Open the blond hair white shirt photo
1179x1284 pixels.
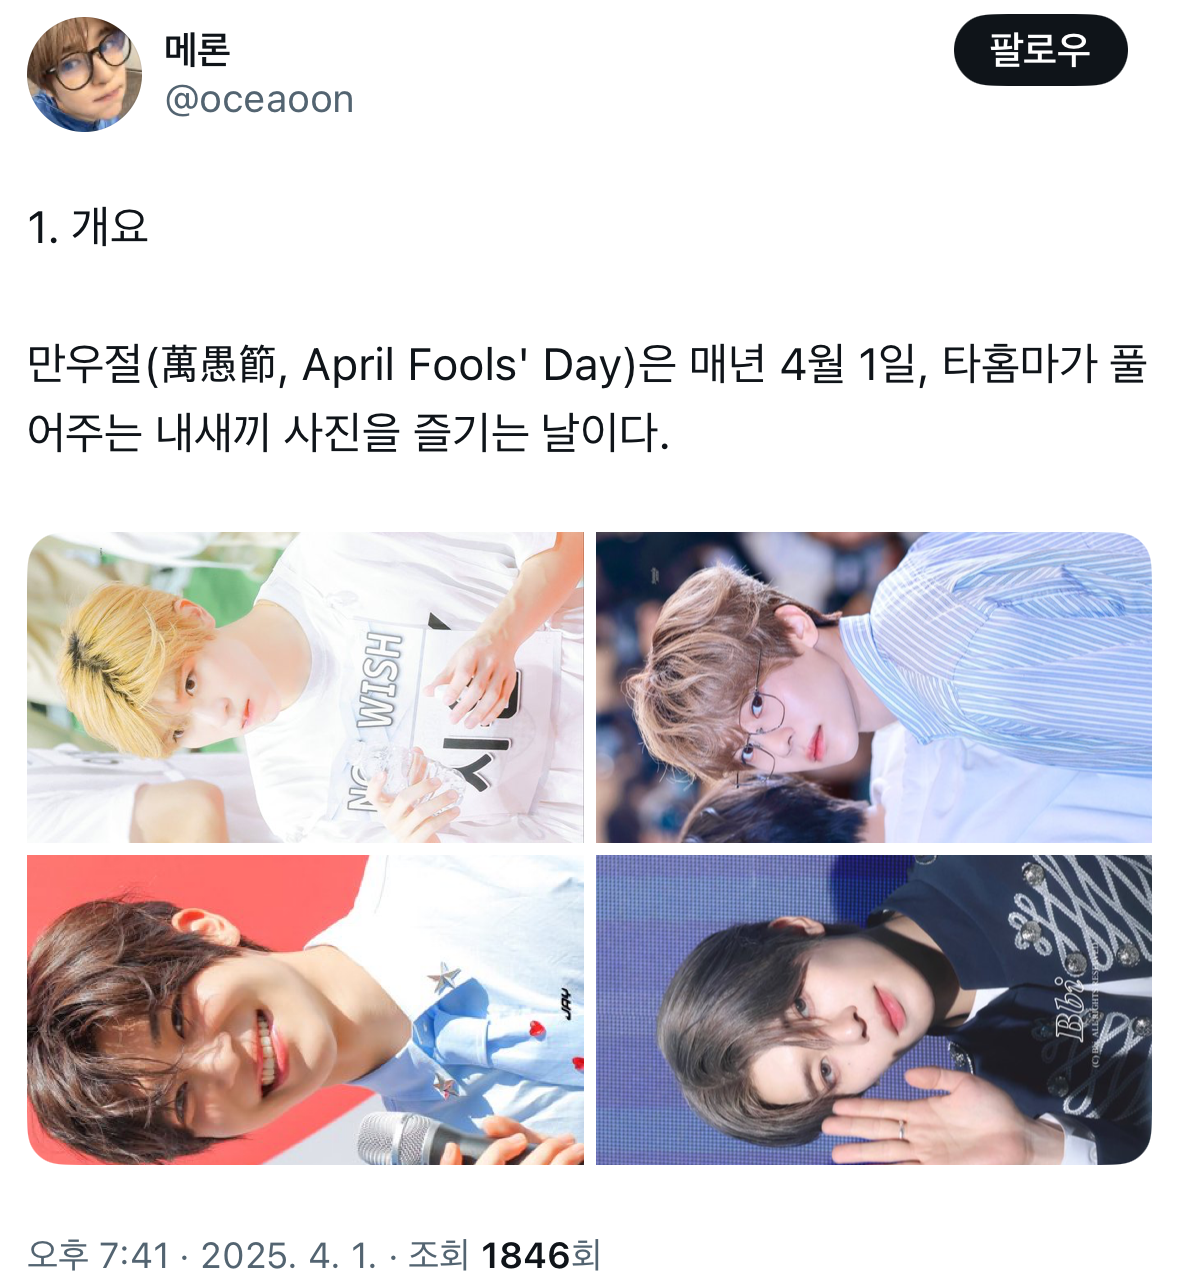[x=305, y=687]
